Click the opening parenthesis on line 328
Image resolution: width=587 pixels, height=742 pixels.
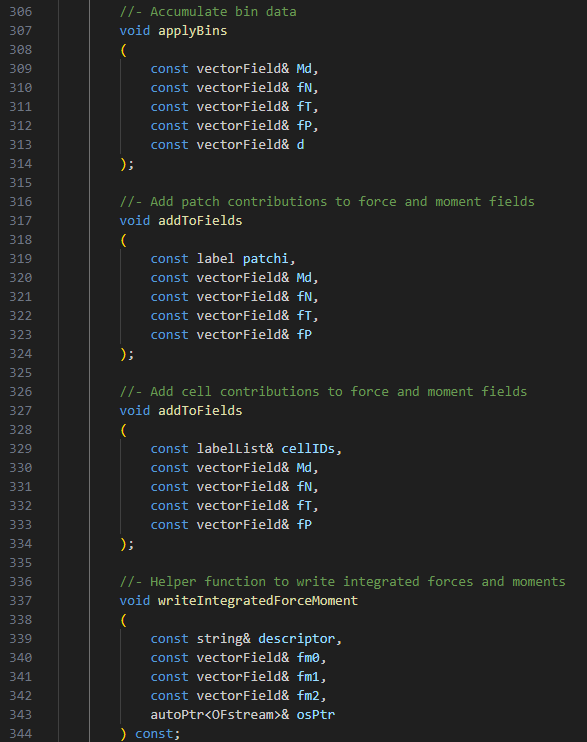(x=124, y=430)
